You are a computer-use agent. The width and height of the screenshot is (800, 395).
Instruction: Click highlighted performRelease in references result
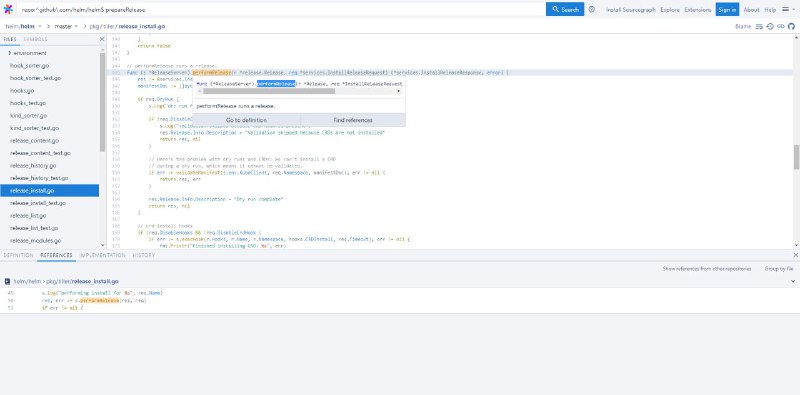(x=98, y=301)
